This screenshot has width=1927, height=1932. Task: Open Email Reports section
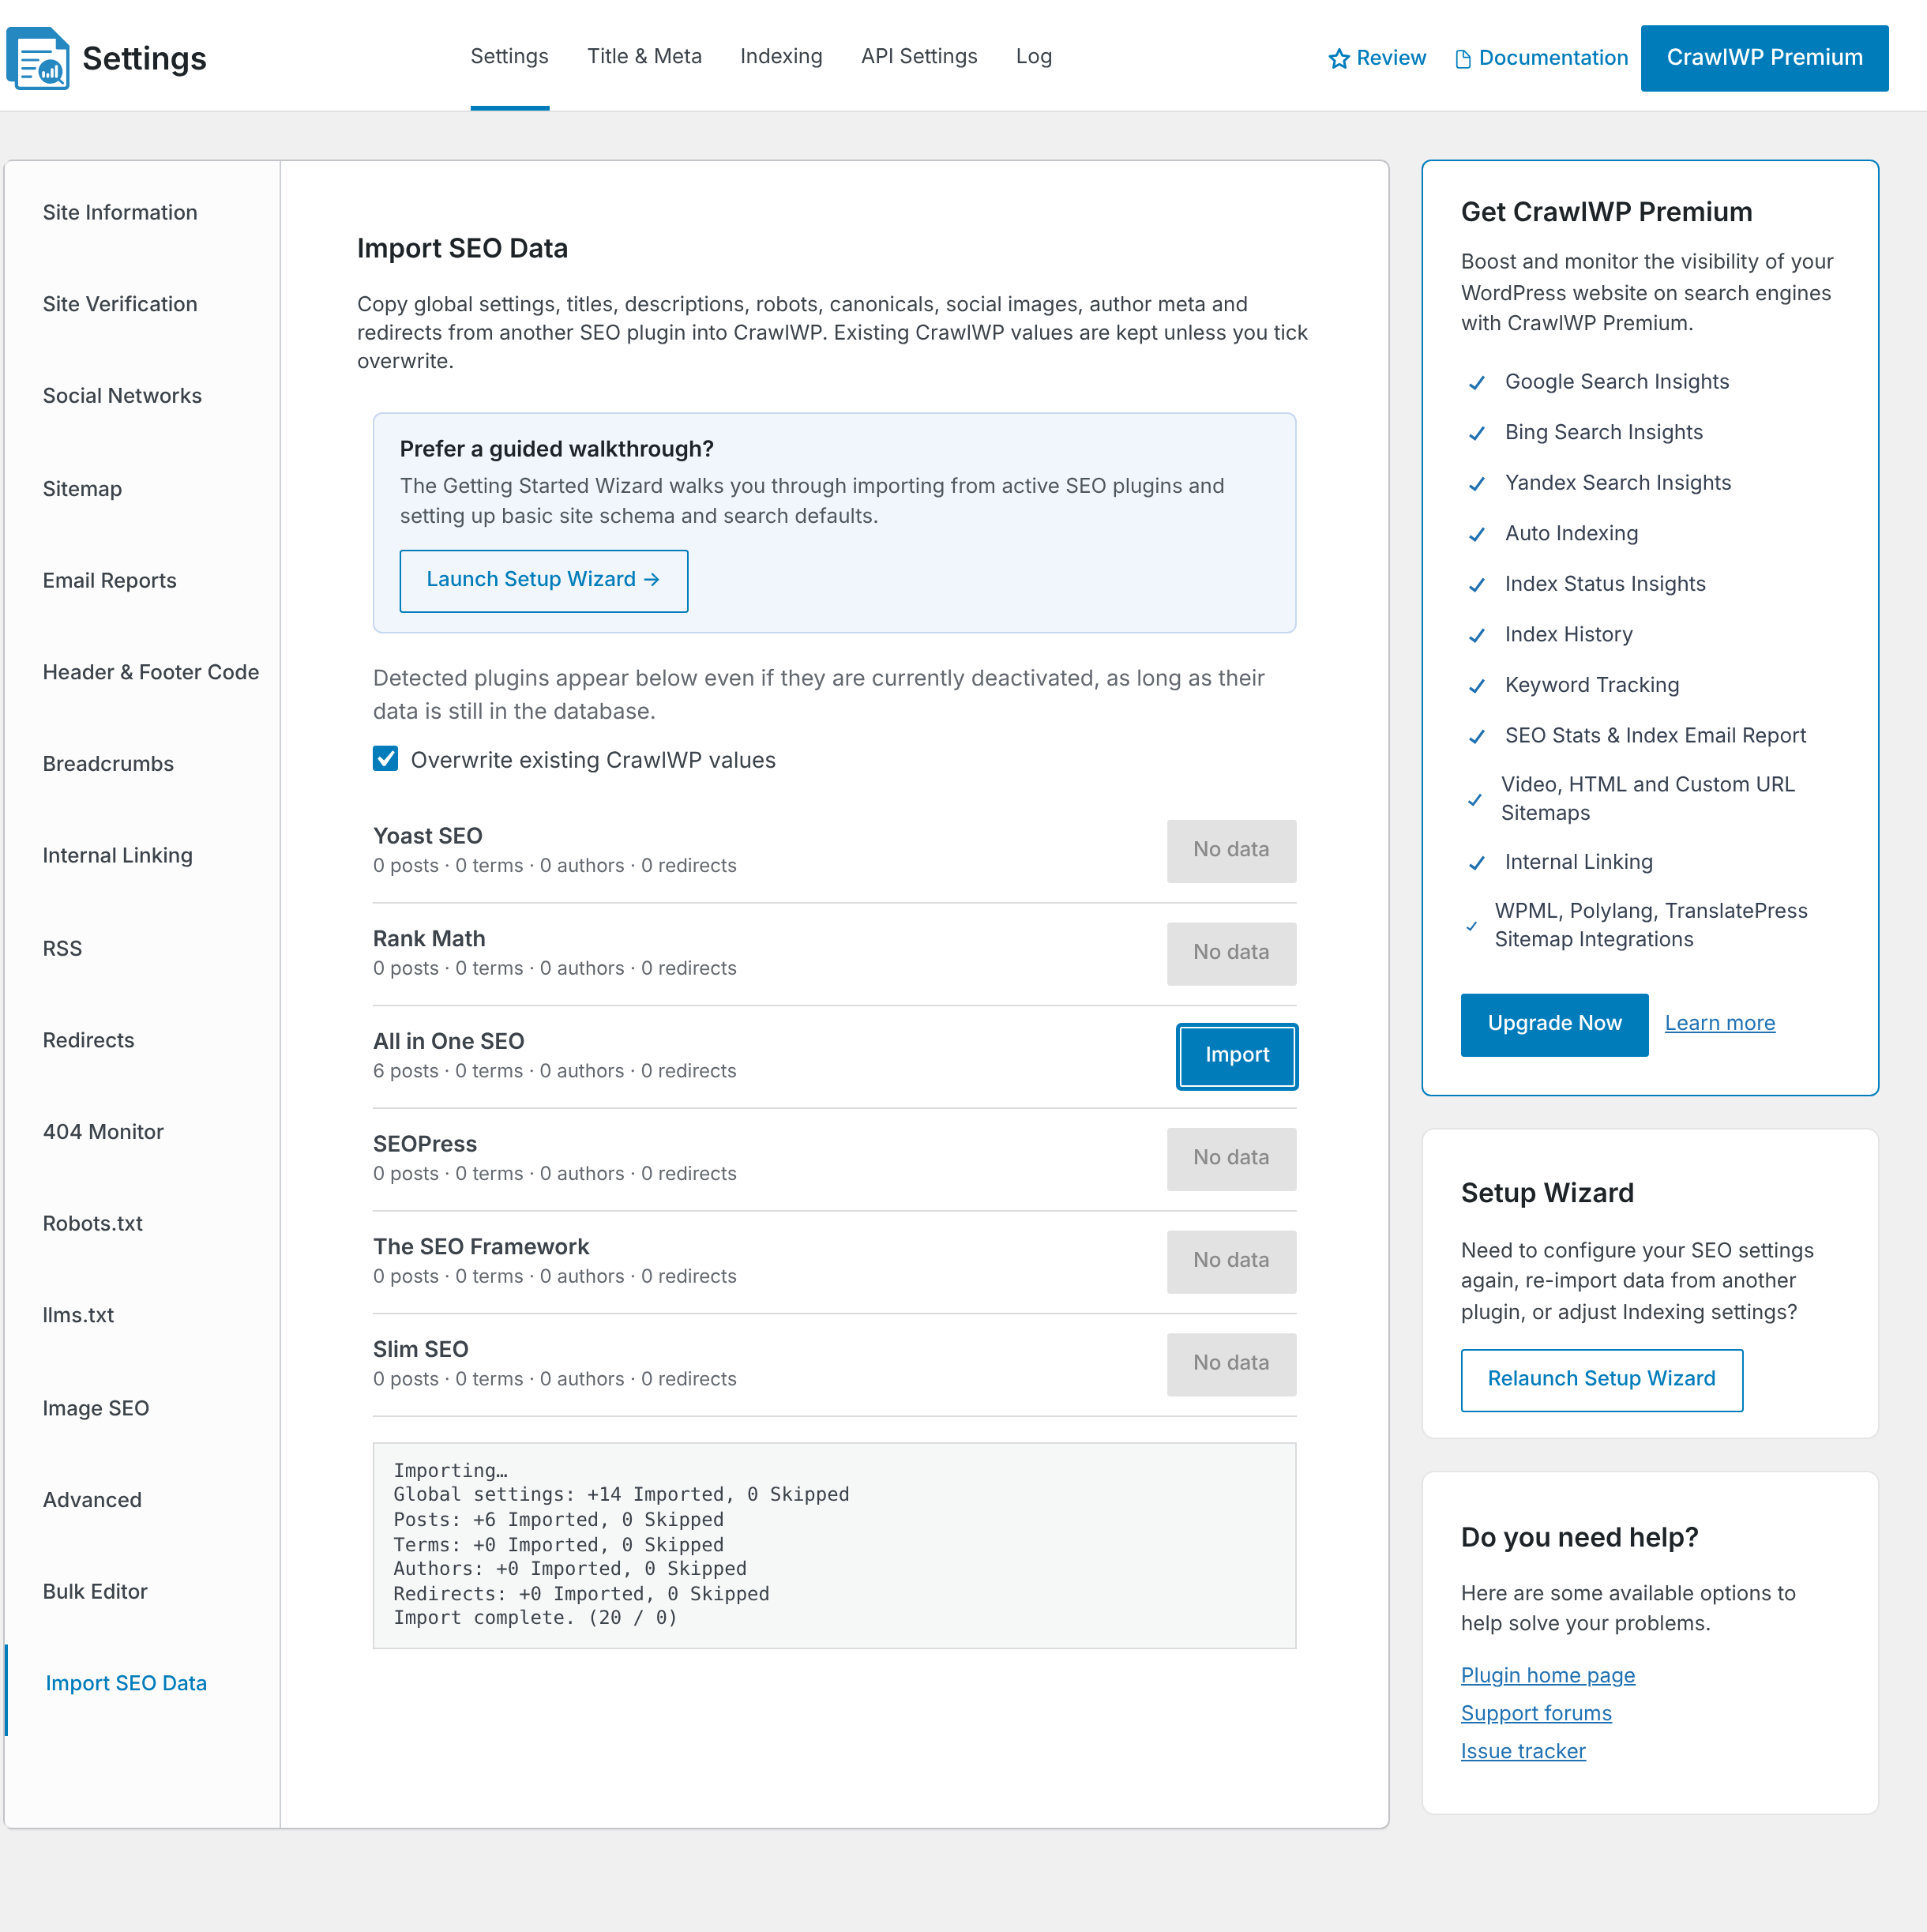click(x=109, y=580)
